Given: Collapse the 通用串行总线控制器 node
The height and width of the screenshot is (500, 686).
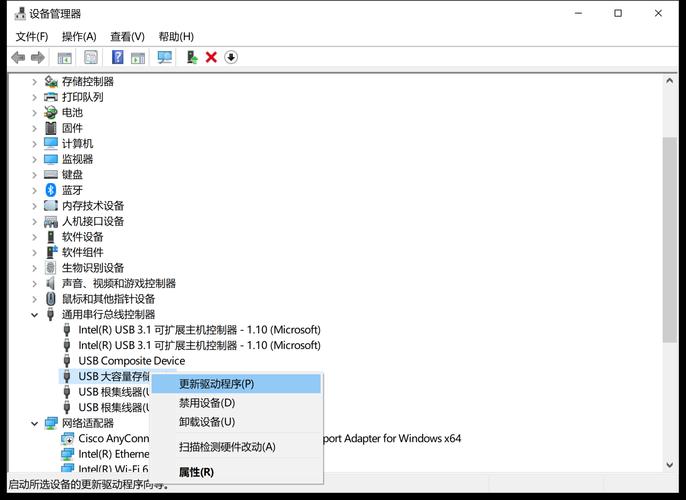Looking at the screenshot, I should [34, 315].
